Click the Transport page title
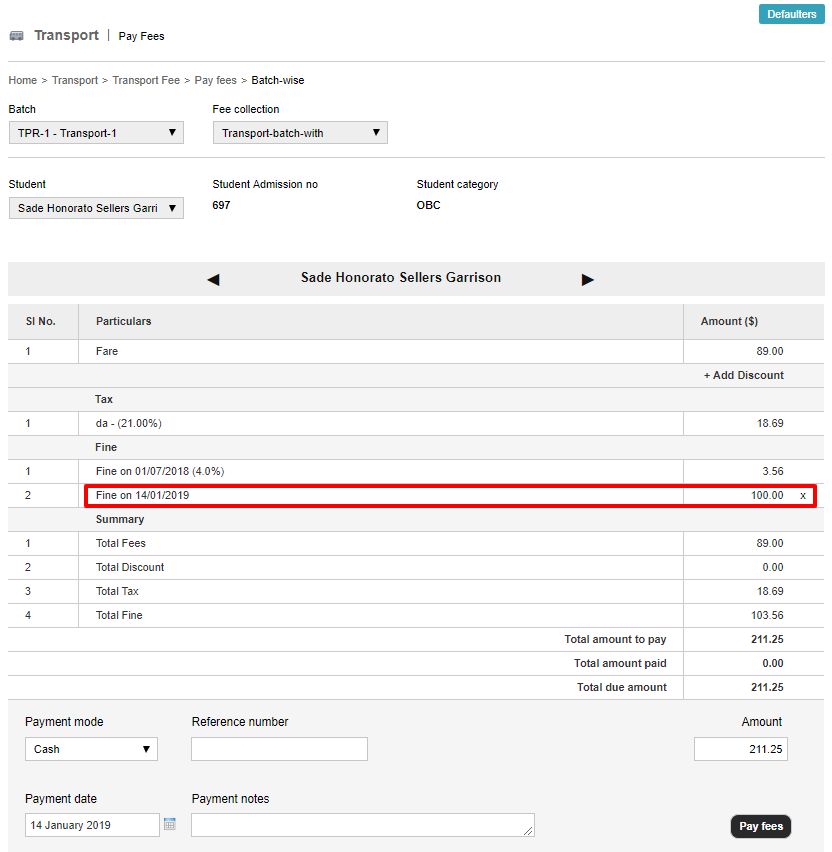Viewport: 832px width, 852px height. [66, 35]
